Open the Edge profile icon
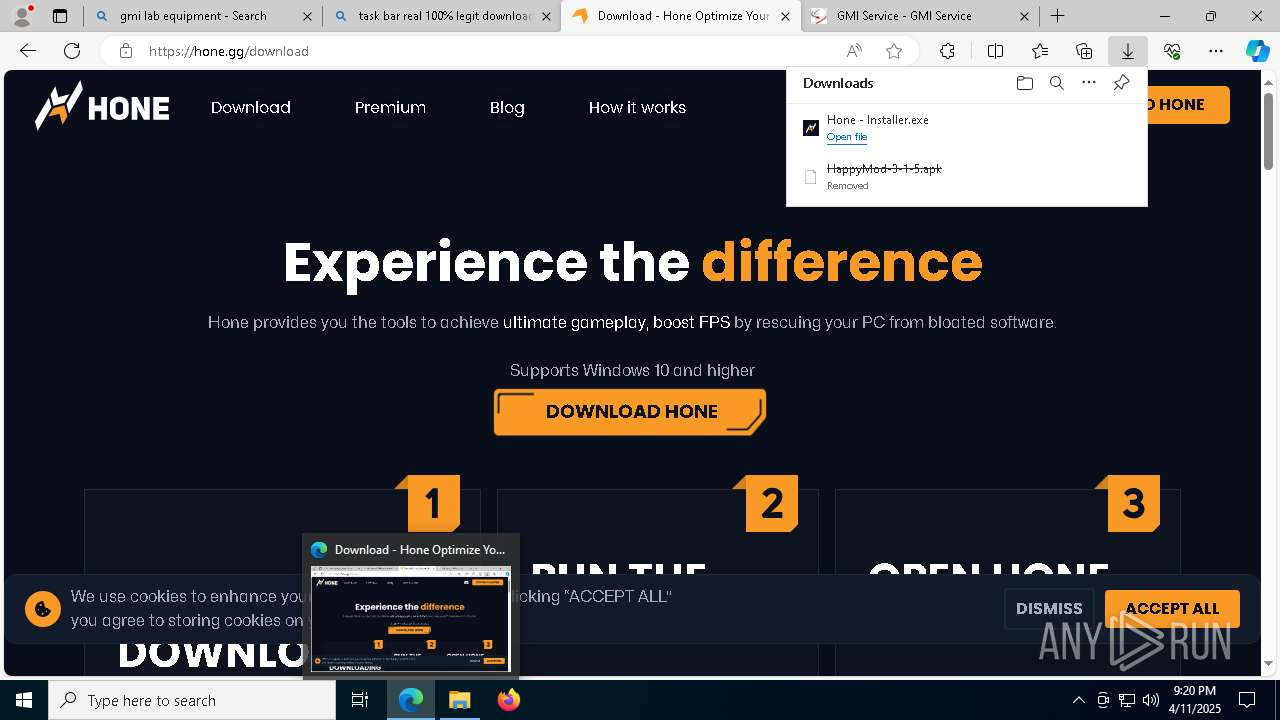 tap(21, 16)
